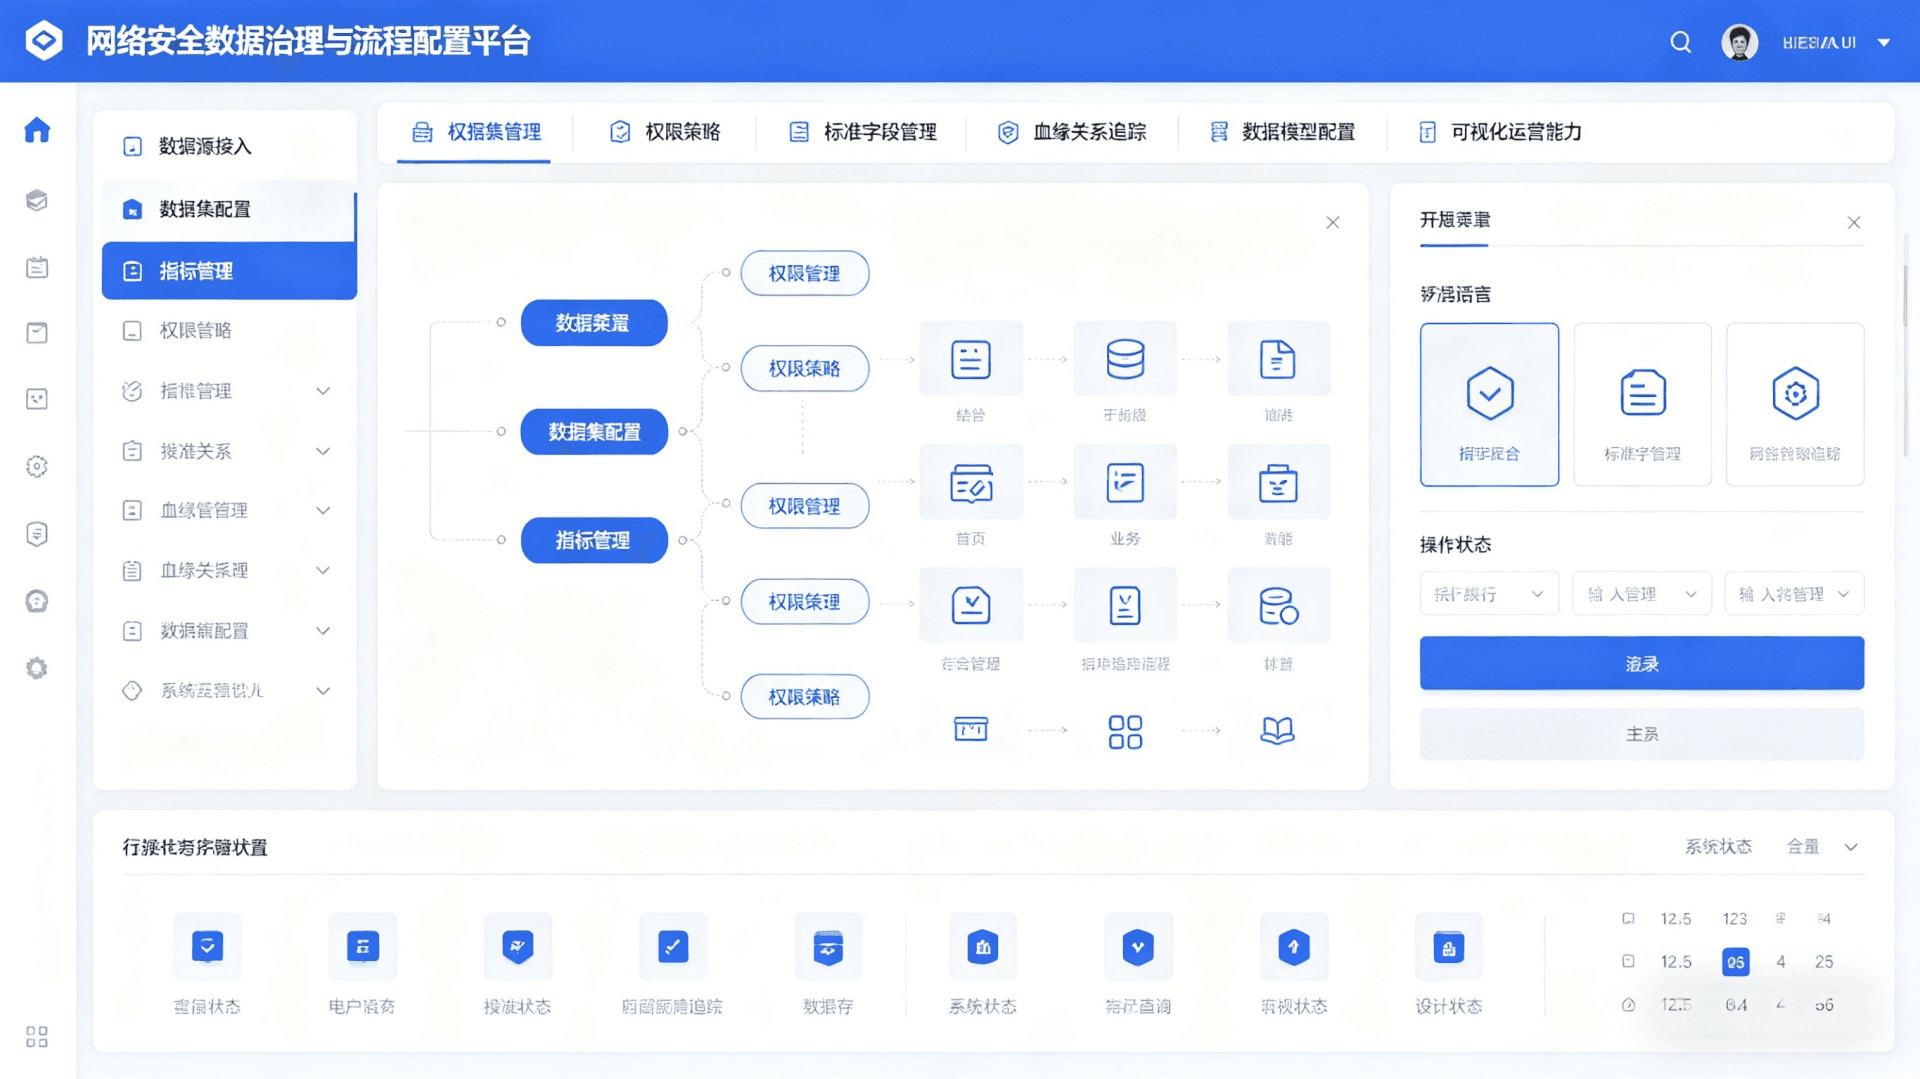Viewport: 1920px width, 1079px height.
Task: Click the 查询状态 status icon
Action: pos(206,946)
